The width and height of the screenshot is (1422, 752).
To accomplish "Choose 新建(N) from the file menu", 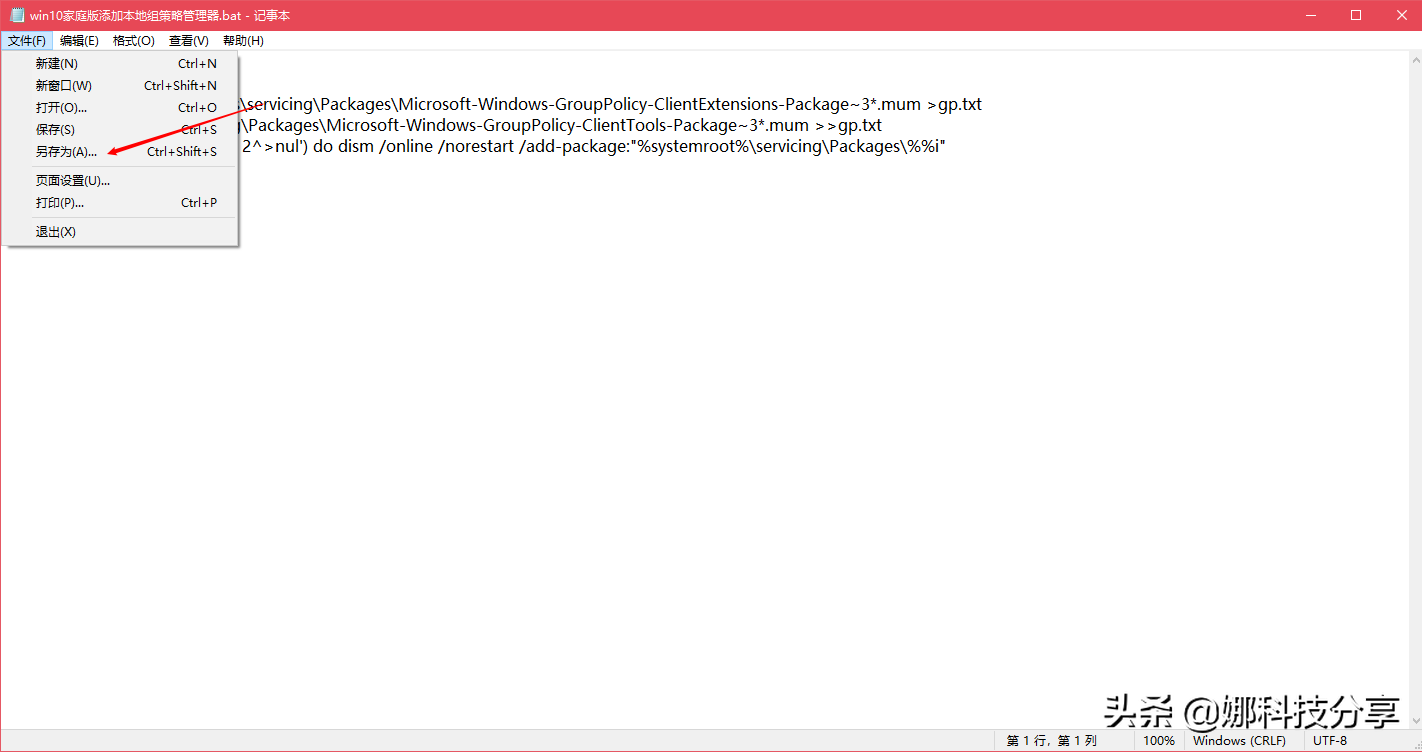I will tap(120, 64).
